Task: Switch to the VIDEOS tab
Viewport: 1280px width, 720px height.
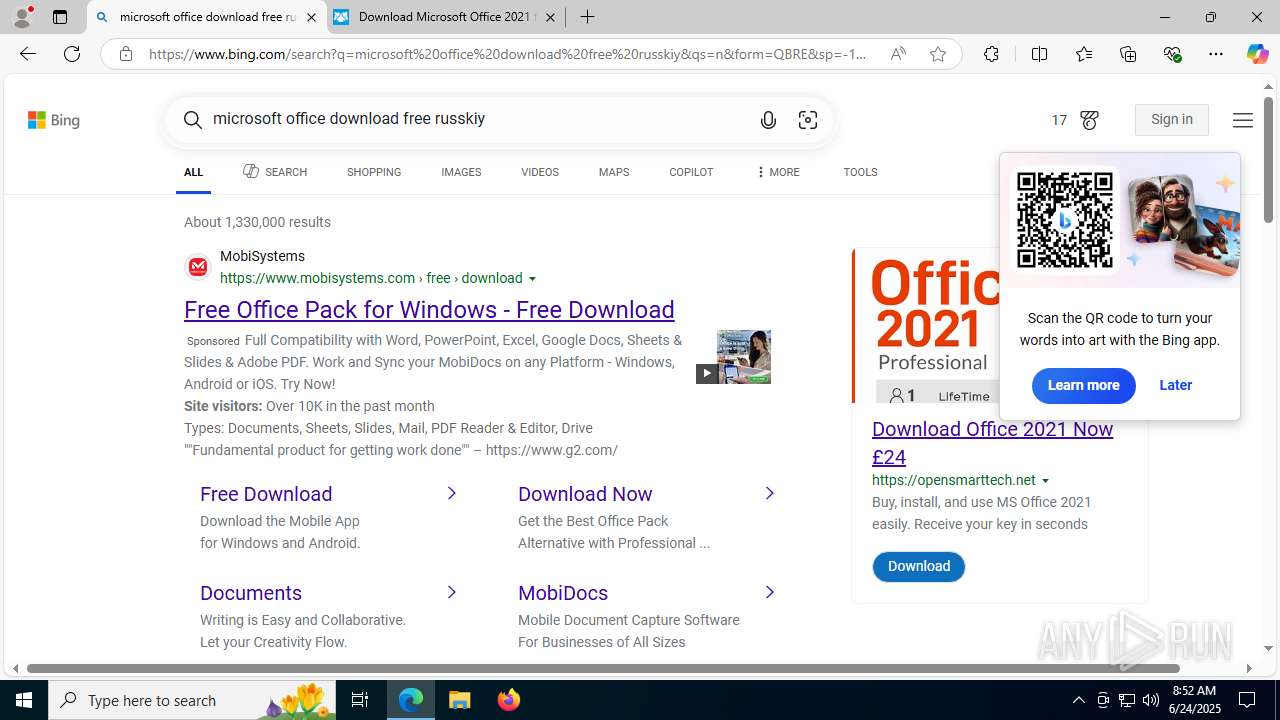Action: (540, 172)
